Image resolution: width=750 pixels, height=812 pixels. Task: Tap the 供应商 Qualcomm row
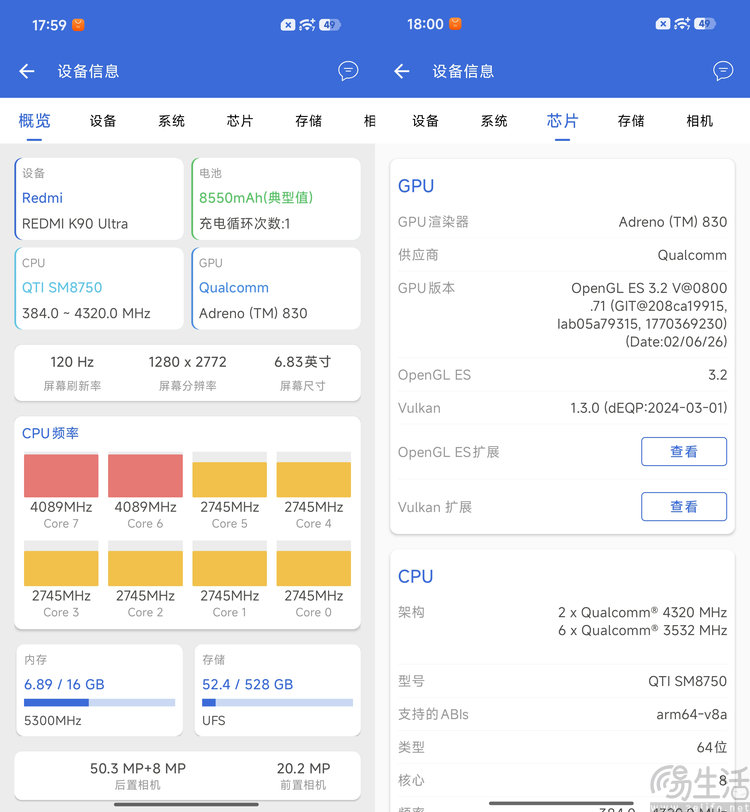(562, 255)
